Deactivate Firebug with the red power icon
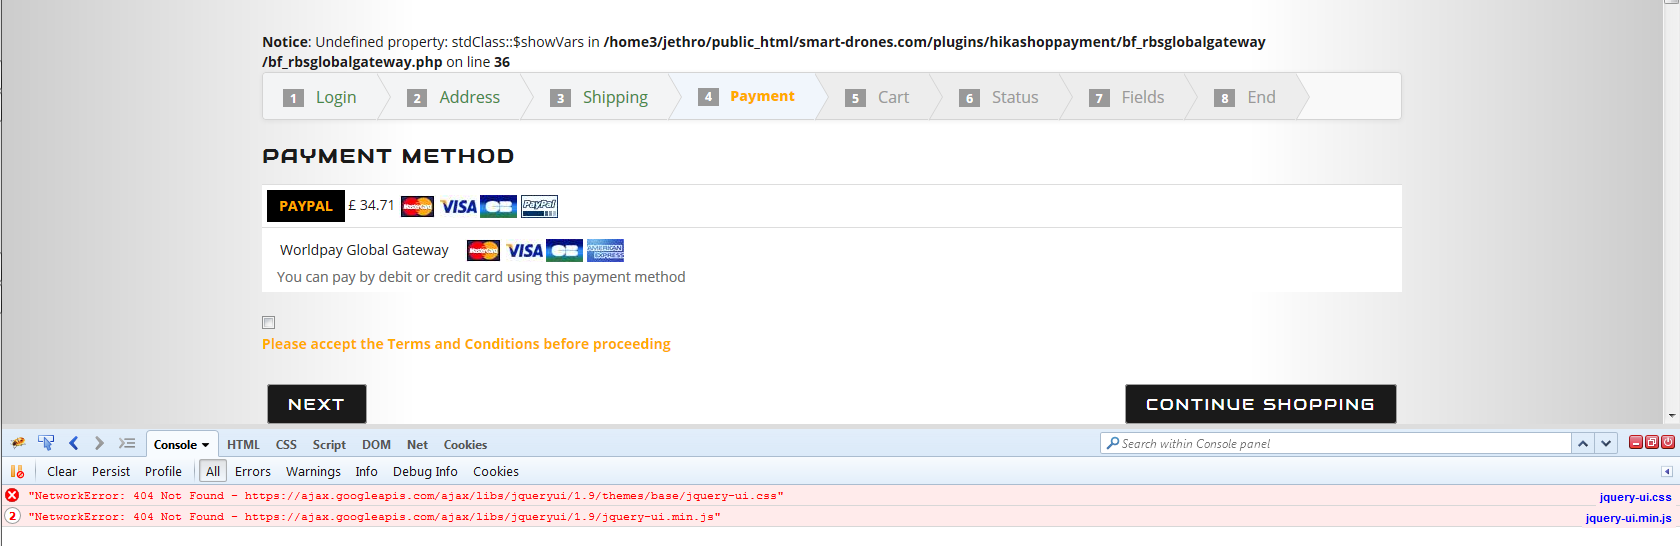Image resolution: width=1680 pixels, height=546 pixels. [x=1668, y=442]
